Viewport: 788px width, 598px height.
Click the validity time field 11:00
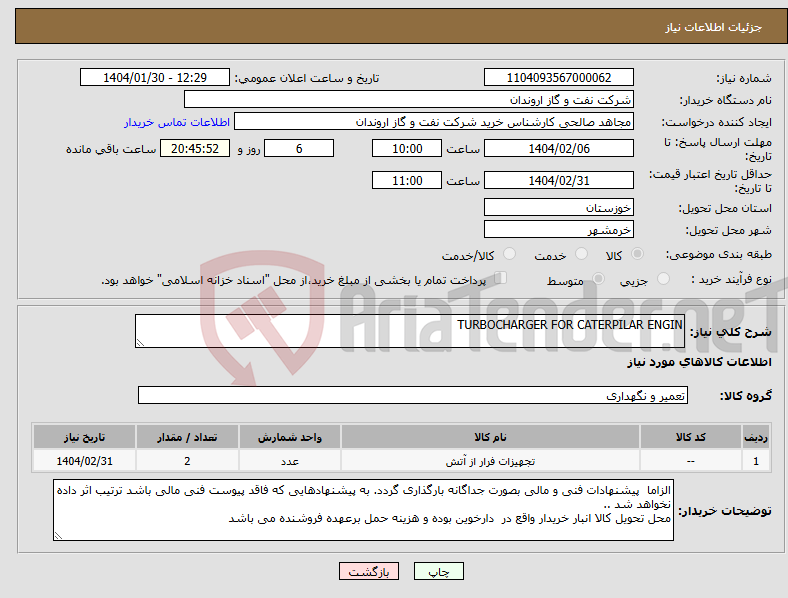click(407, 180)
